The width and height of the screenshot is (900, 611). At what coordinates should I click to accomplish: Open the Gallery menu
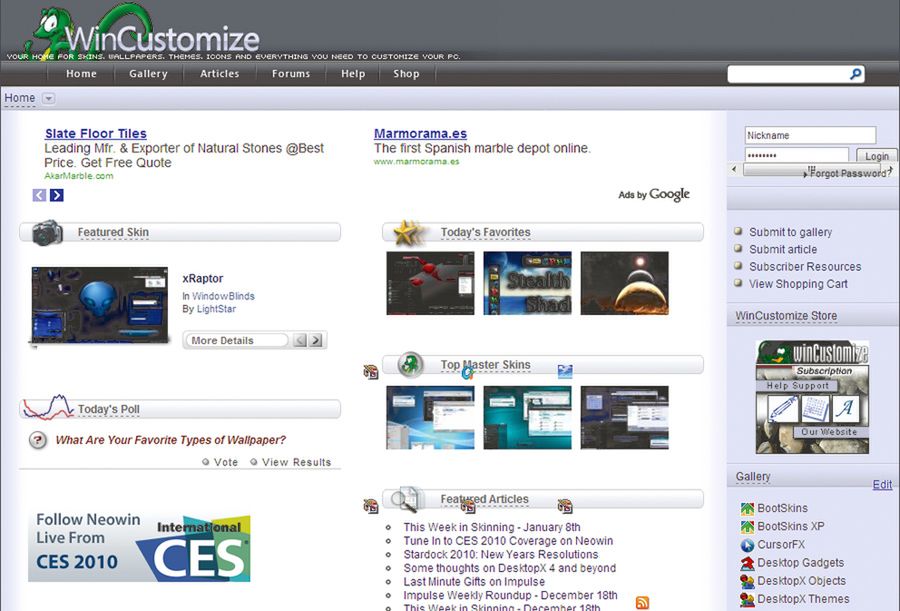tap(148, 74)
